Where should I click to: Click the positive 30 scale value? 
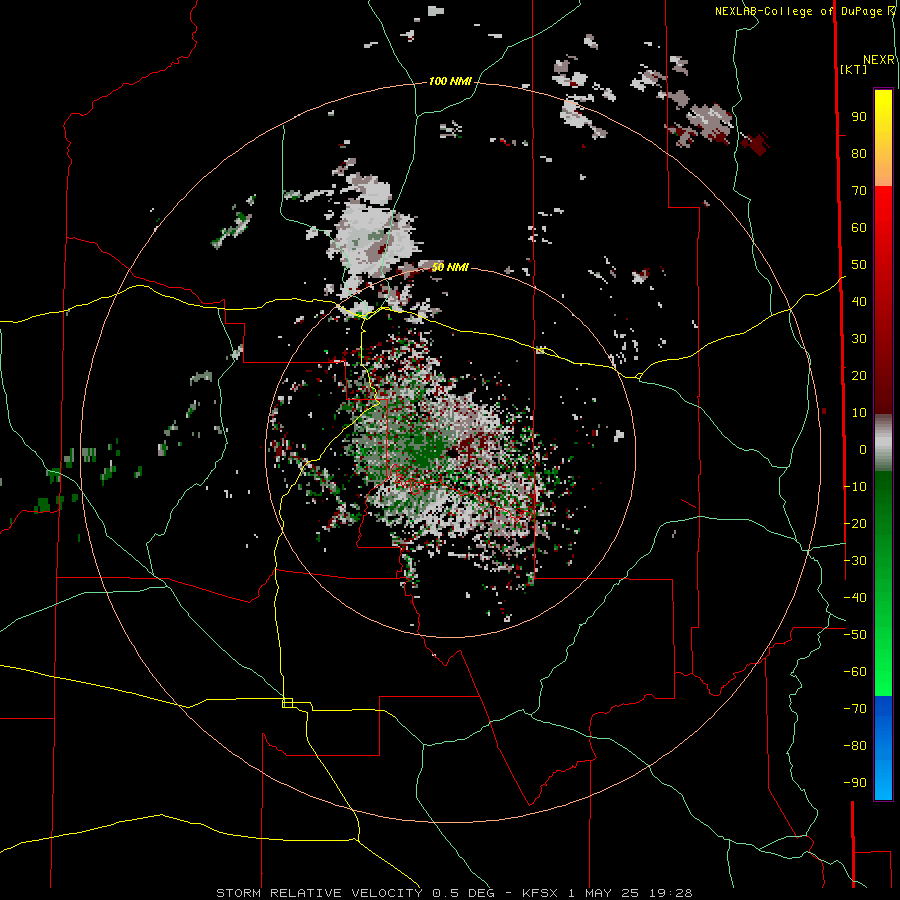859,339
